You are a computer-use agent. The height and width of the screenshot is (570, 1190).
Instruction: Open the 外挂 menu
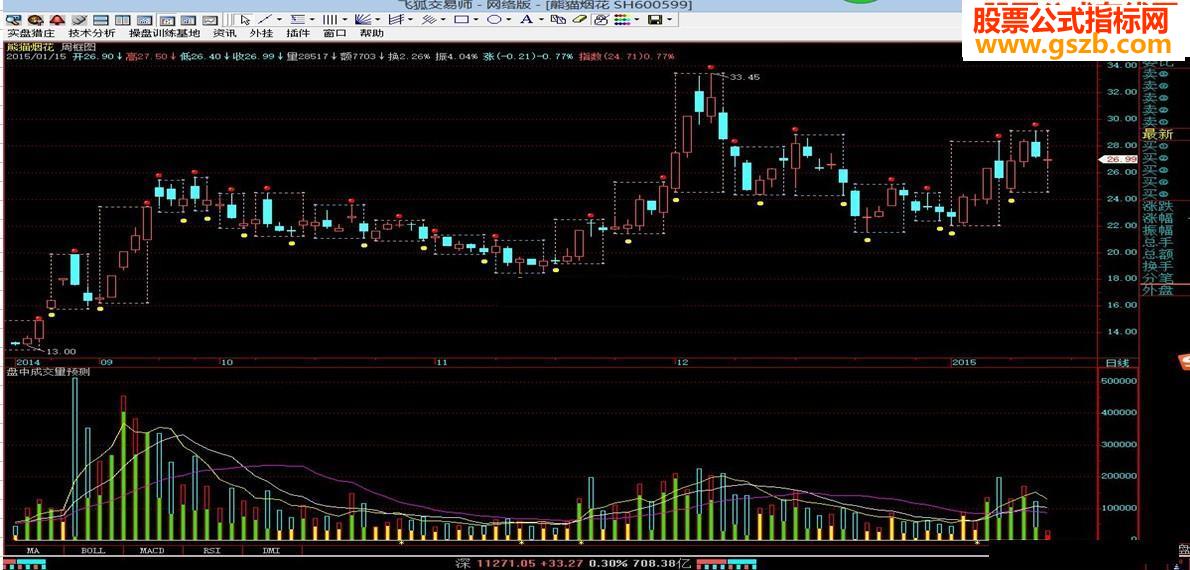(261, 33)
